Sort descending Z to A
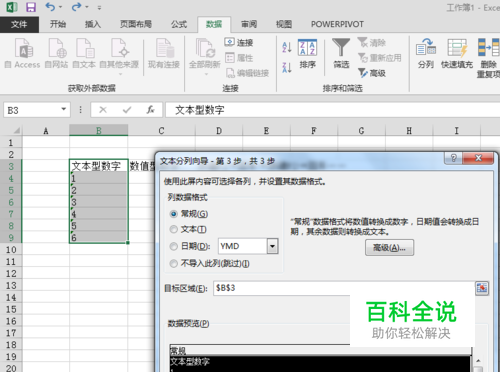This screenshot has width=500, height=372. pos(287,67)
